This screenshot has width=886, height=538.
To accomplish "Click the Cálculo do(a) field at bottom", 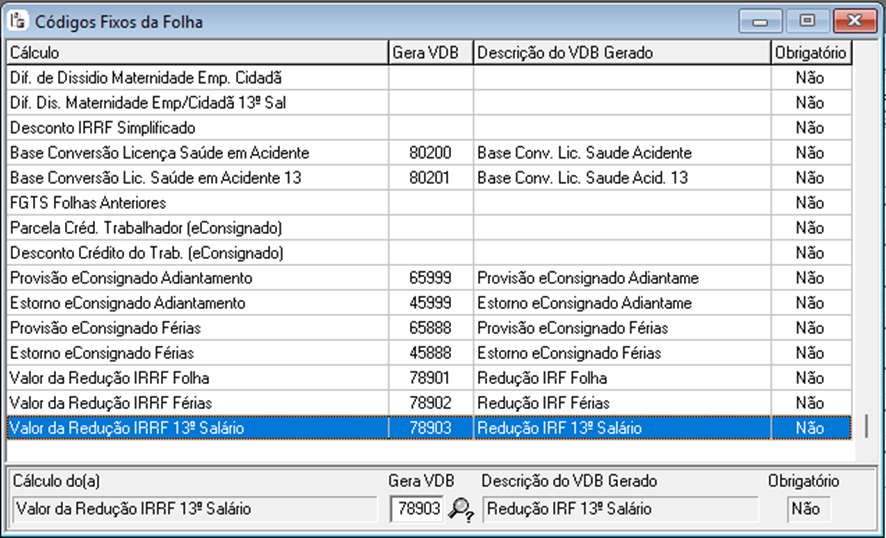I will 195,509.
